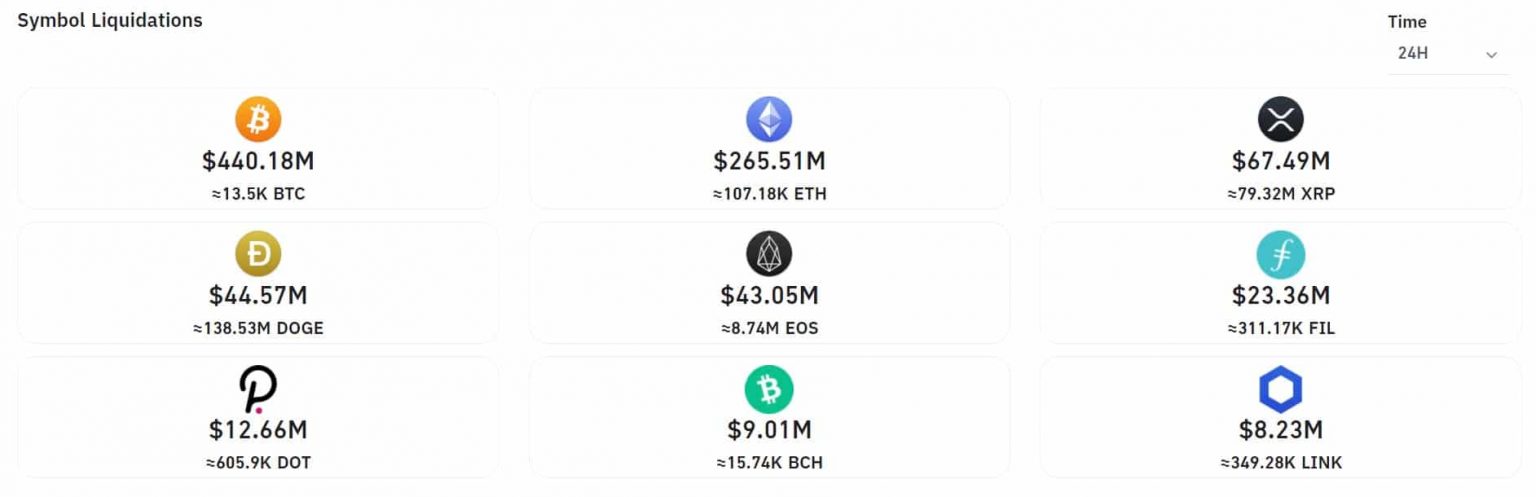Select the Chainlink hexagon icon
The height and width of the screenshot is (497, 1536).
click(x=1281, y=389)
